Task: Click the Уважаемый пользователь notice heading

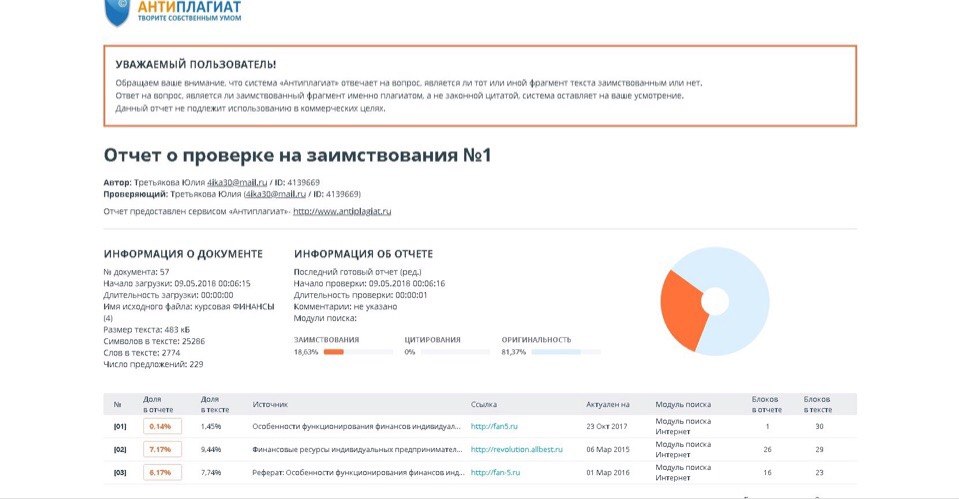Action: point(196,64)
